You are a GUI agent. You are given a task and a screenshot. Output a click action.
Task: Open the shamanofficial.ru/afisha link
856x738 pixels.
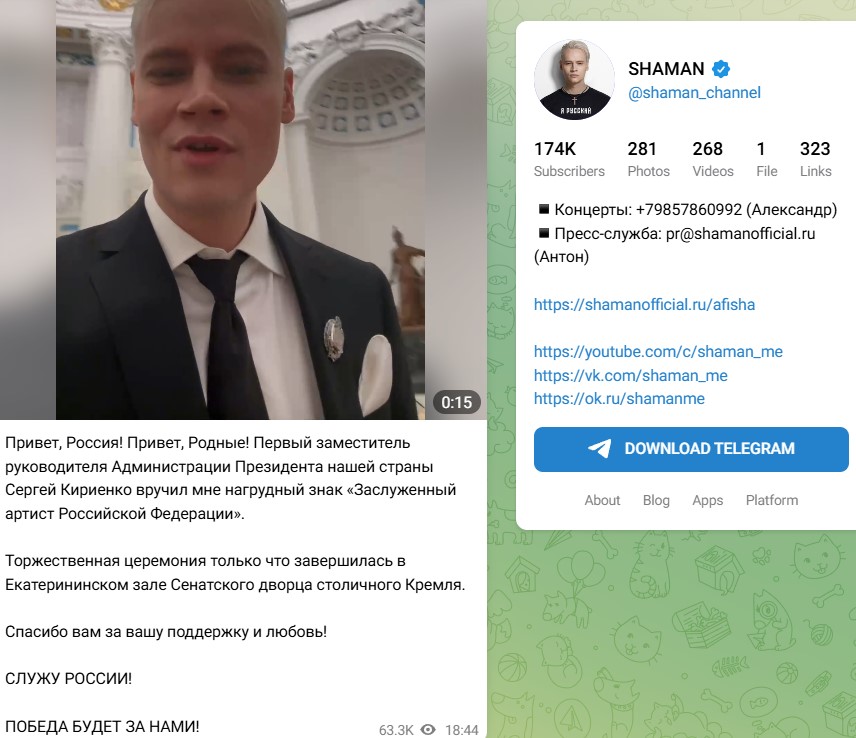pos(644,305)
